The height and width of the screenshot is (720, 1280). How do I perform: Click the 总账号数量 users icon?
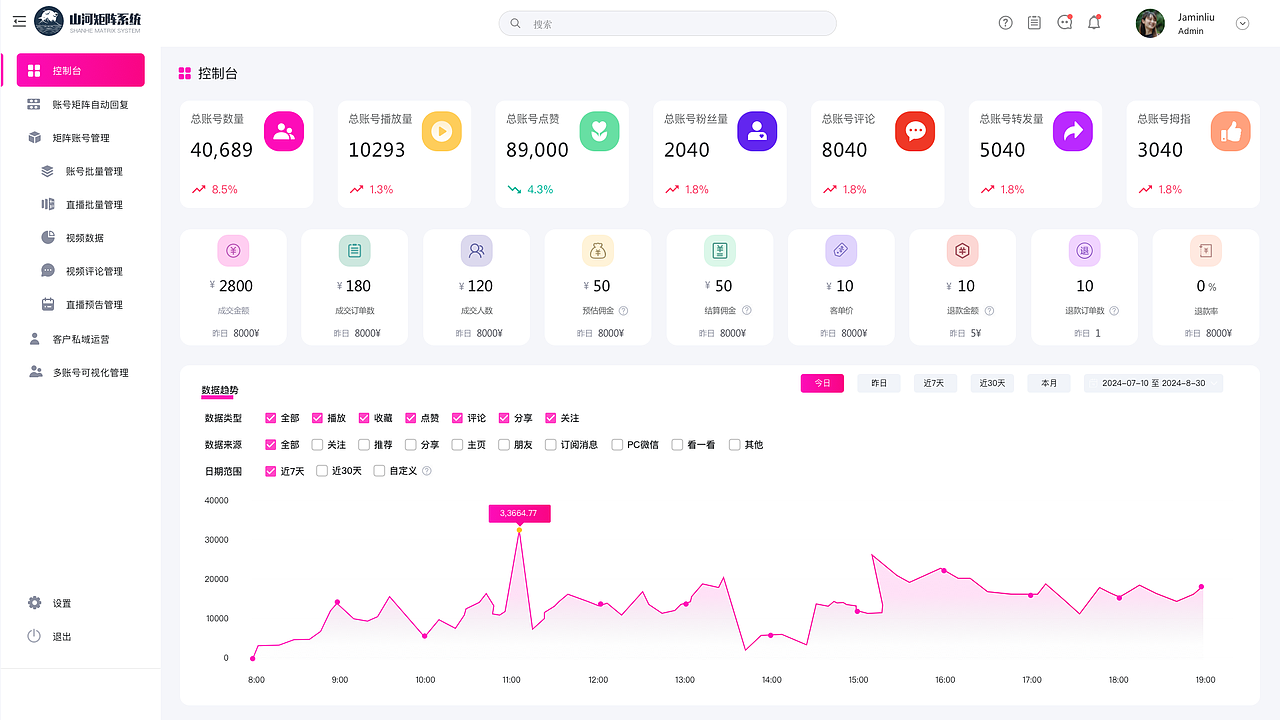284,131
